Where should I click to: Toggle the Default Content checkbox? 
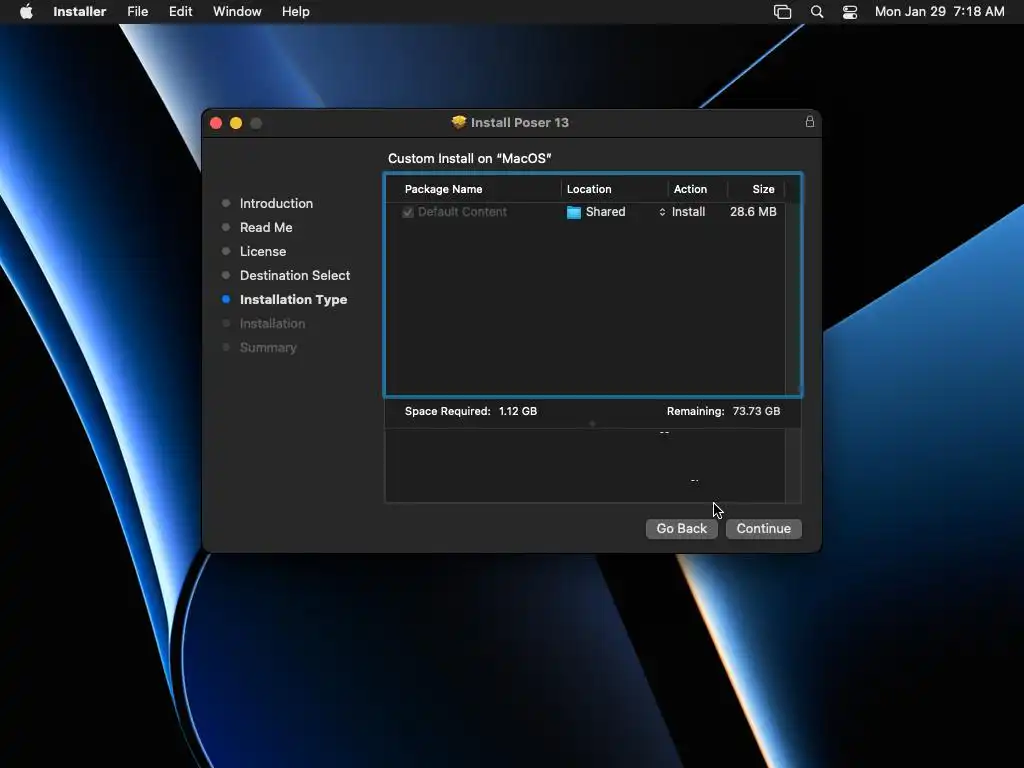tap(408, 212)
